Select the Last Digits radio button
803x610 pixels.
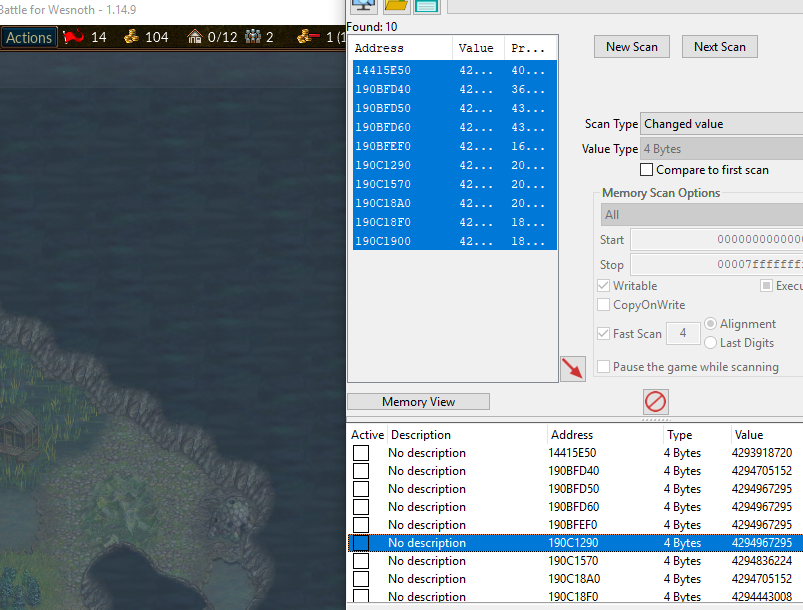(x=710, y=343)
